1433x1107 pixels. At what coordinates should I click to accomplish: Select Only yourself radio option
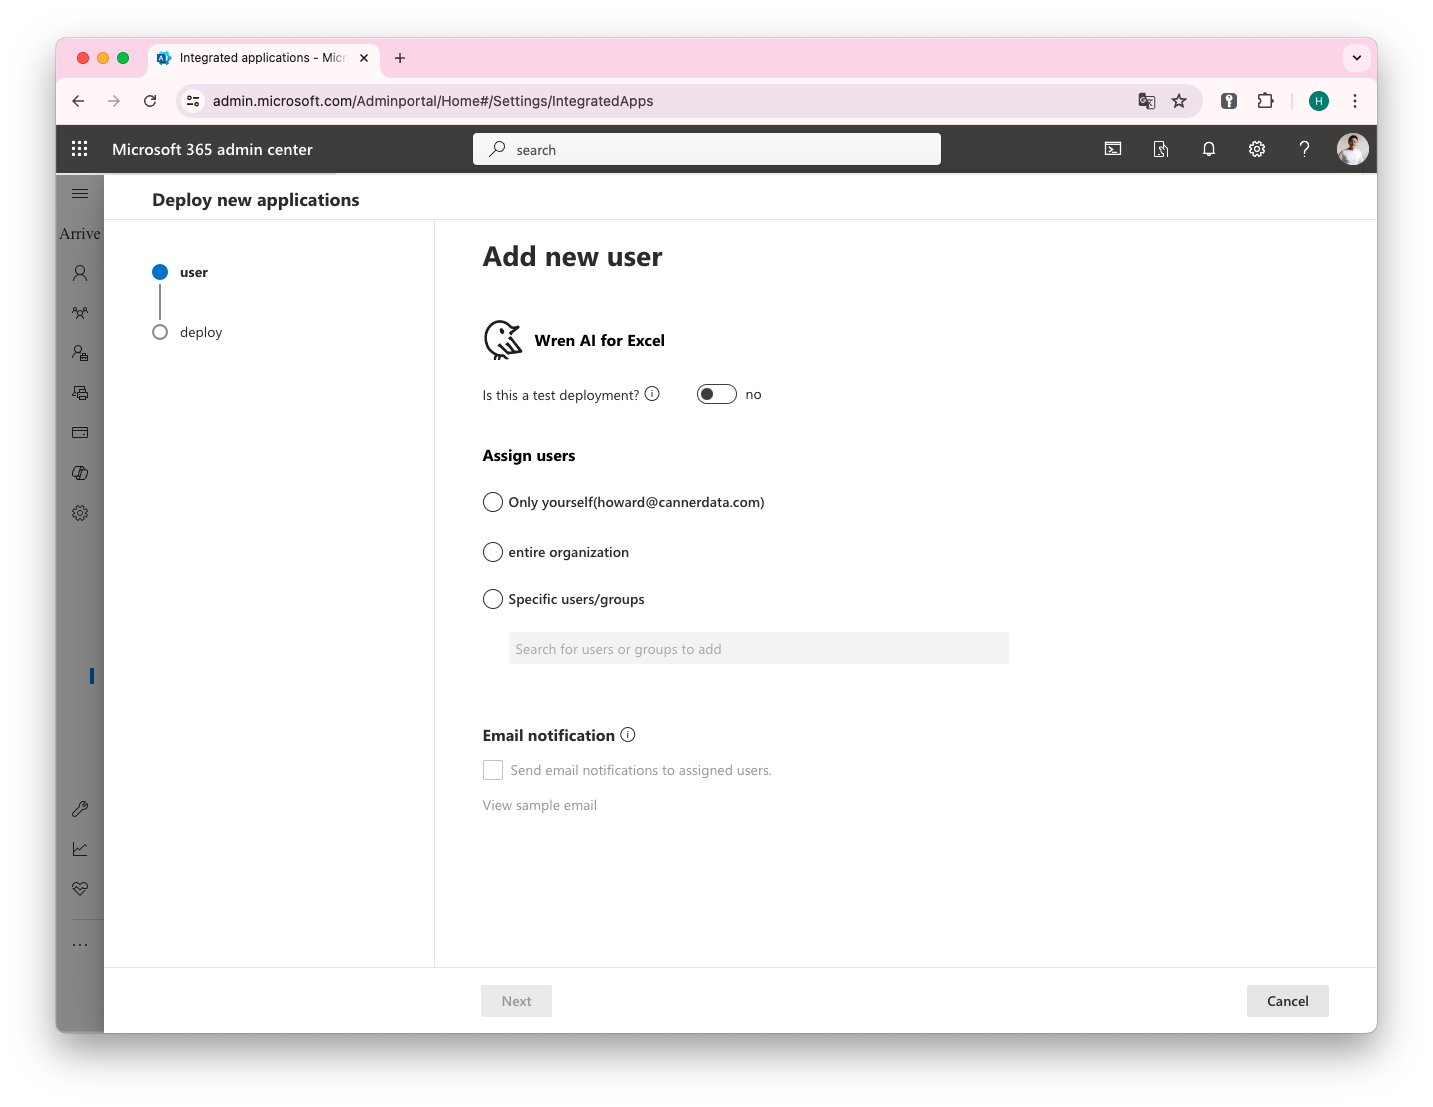click(x=493, y=502)
